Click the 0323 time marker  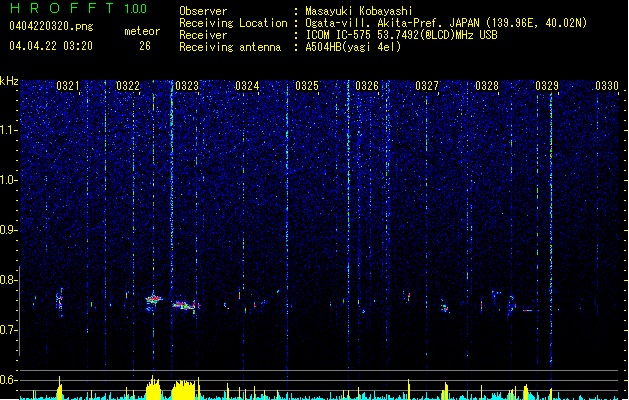tap(187, 86)
